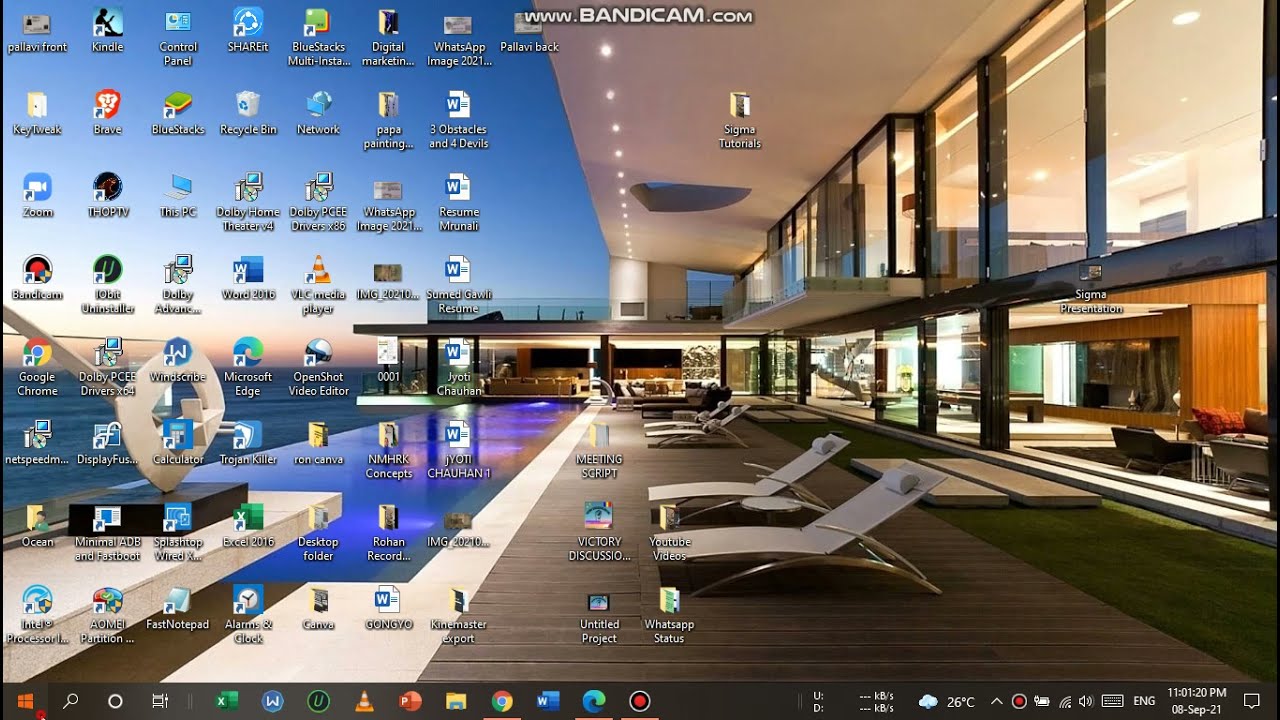
Task: Open the KeyTweak desktop shortcut
Action: coord(37,112)
